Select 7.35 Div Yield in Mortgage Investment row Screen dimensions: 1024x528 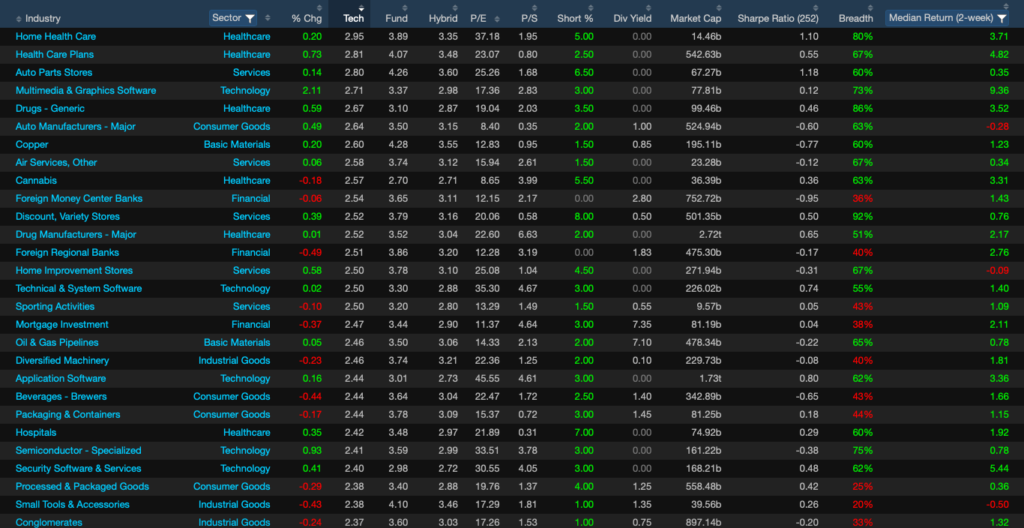(643, 324)
